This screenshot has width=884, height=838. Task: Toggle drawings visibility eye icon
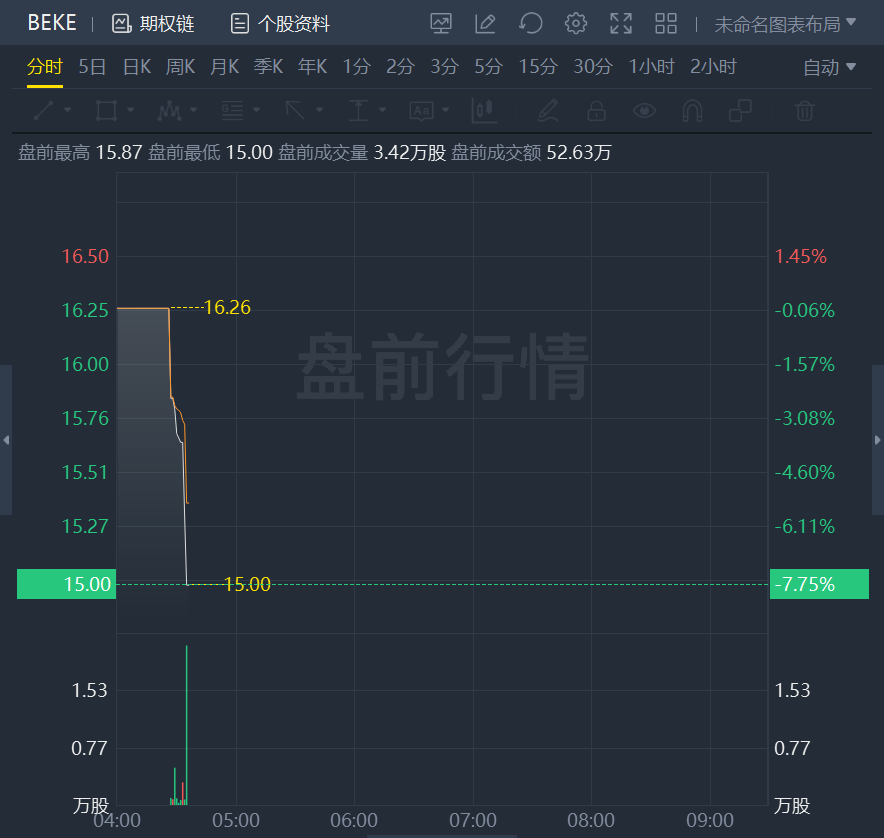[644, 111]
